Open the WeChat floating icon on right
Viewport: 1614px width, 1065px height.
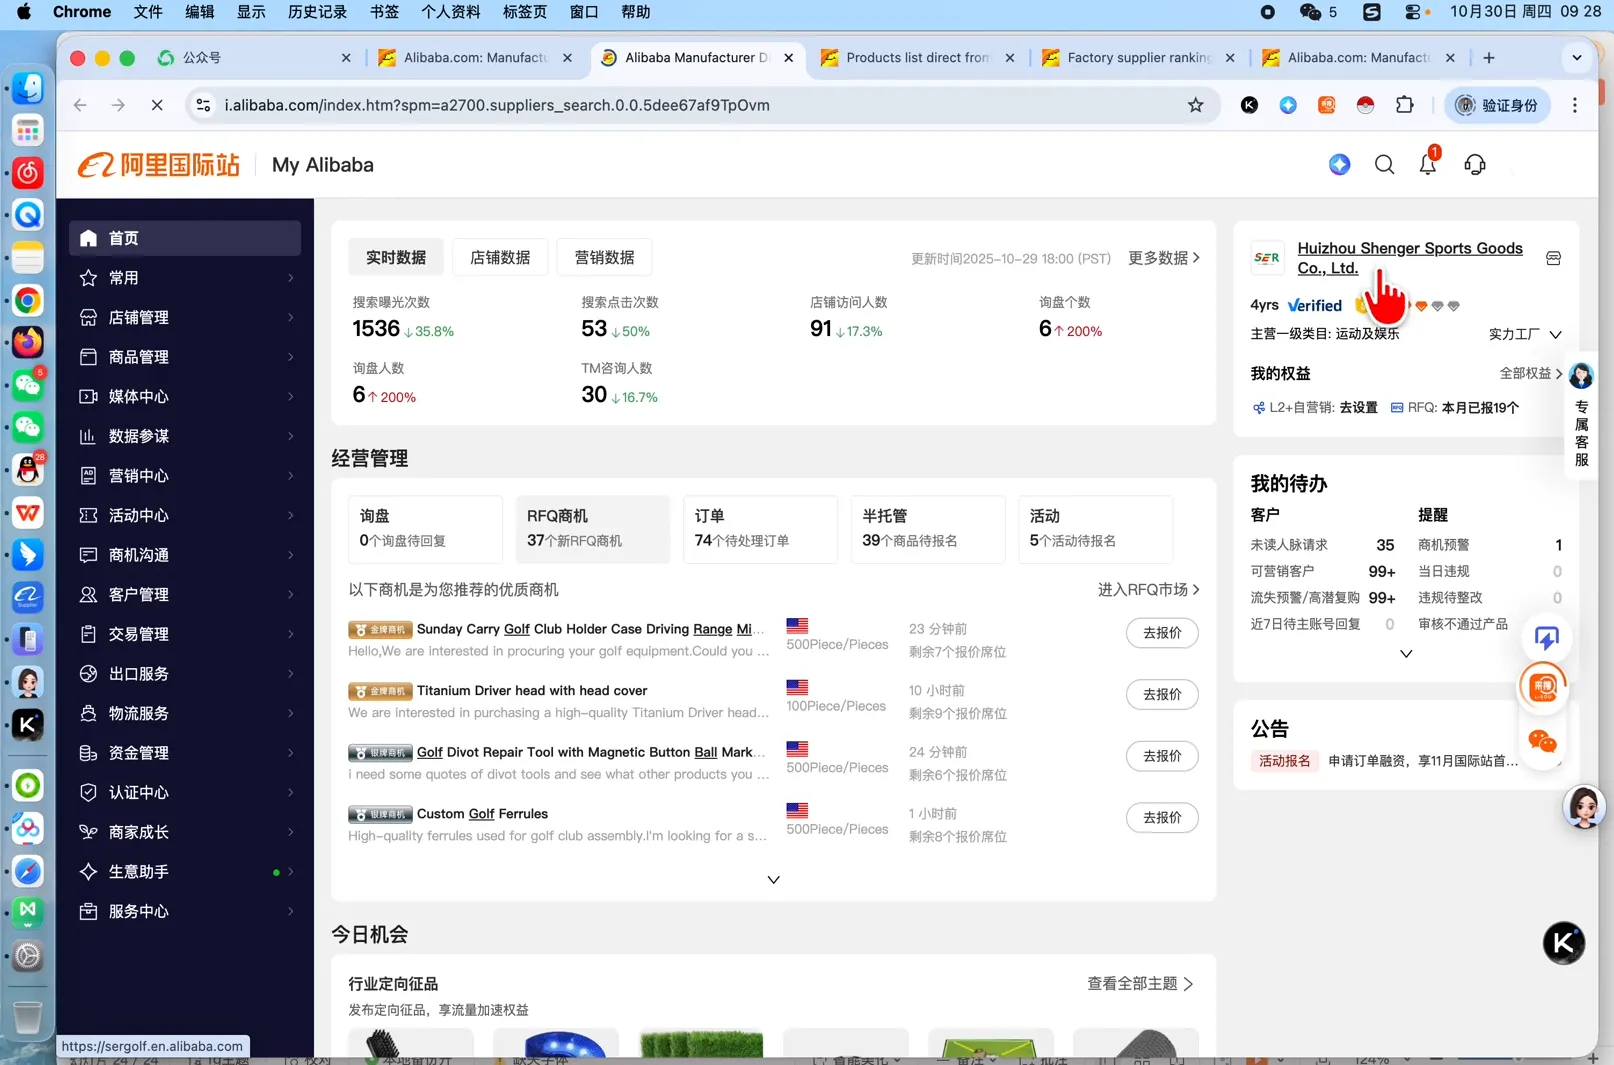(1543, 743)
